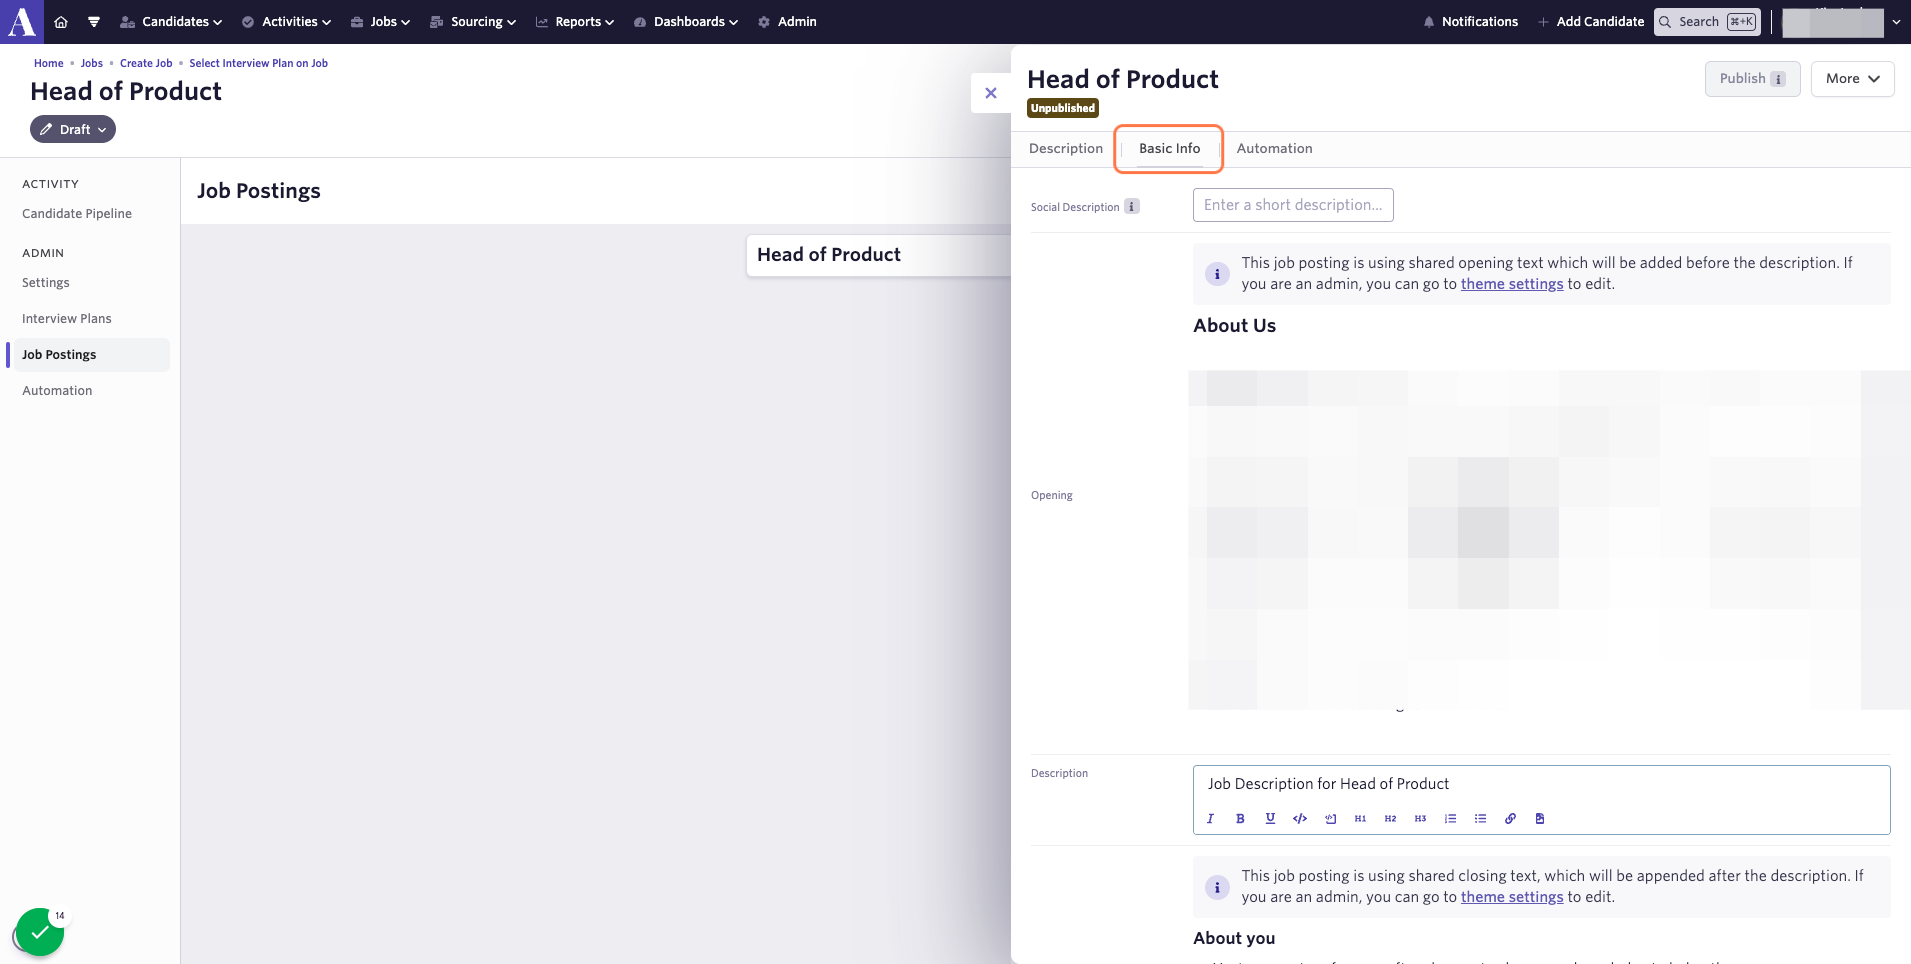Viewport: 1911px width, 964px height.
Task: Focus the Social Description input field
Action: coord(1293,205)
